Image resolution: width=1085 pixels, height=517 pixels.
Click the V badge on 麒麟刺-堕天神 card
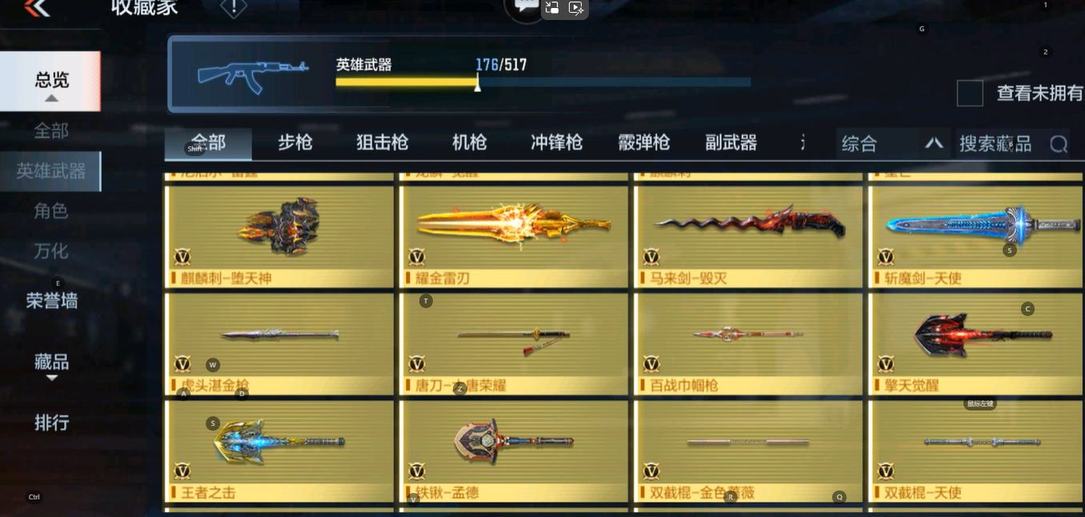[182, 257]
